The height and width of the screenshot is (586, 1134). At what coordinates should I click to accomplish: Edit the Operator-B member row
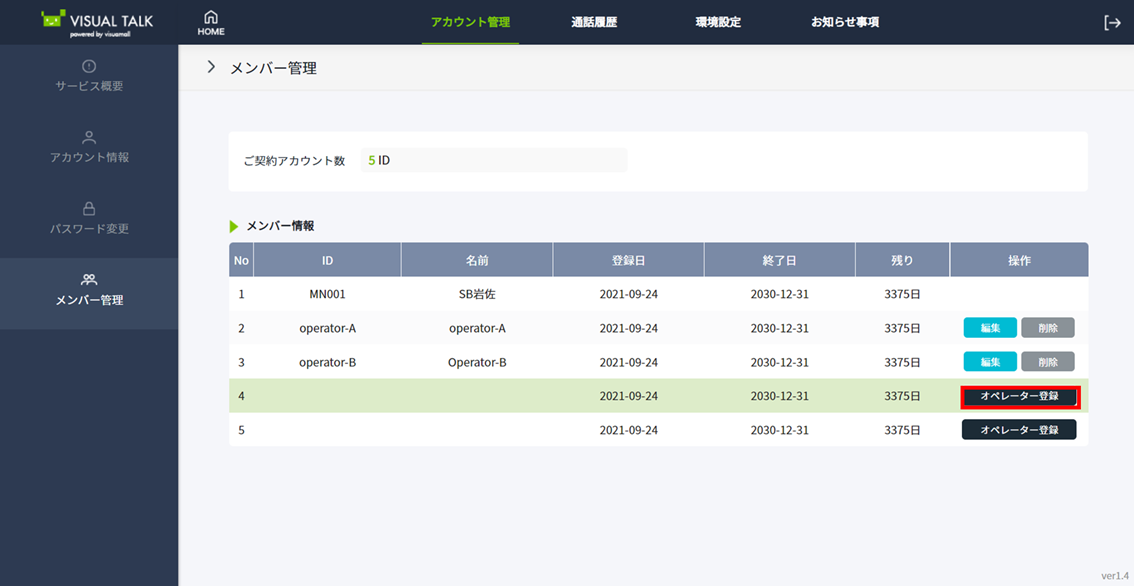coord(990,362)
